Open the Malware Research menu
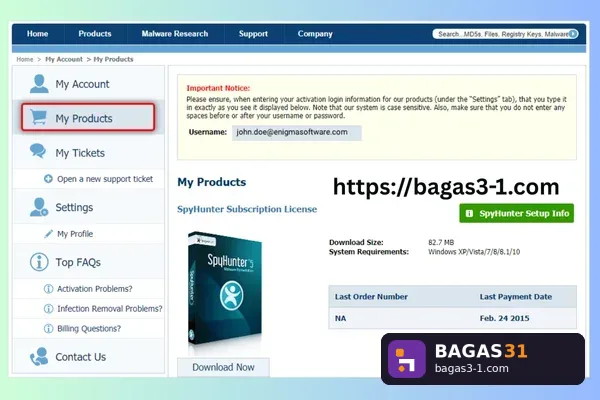 click(175, 34)
